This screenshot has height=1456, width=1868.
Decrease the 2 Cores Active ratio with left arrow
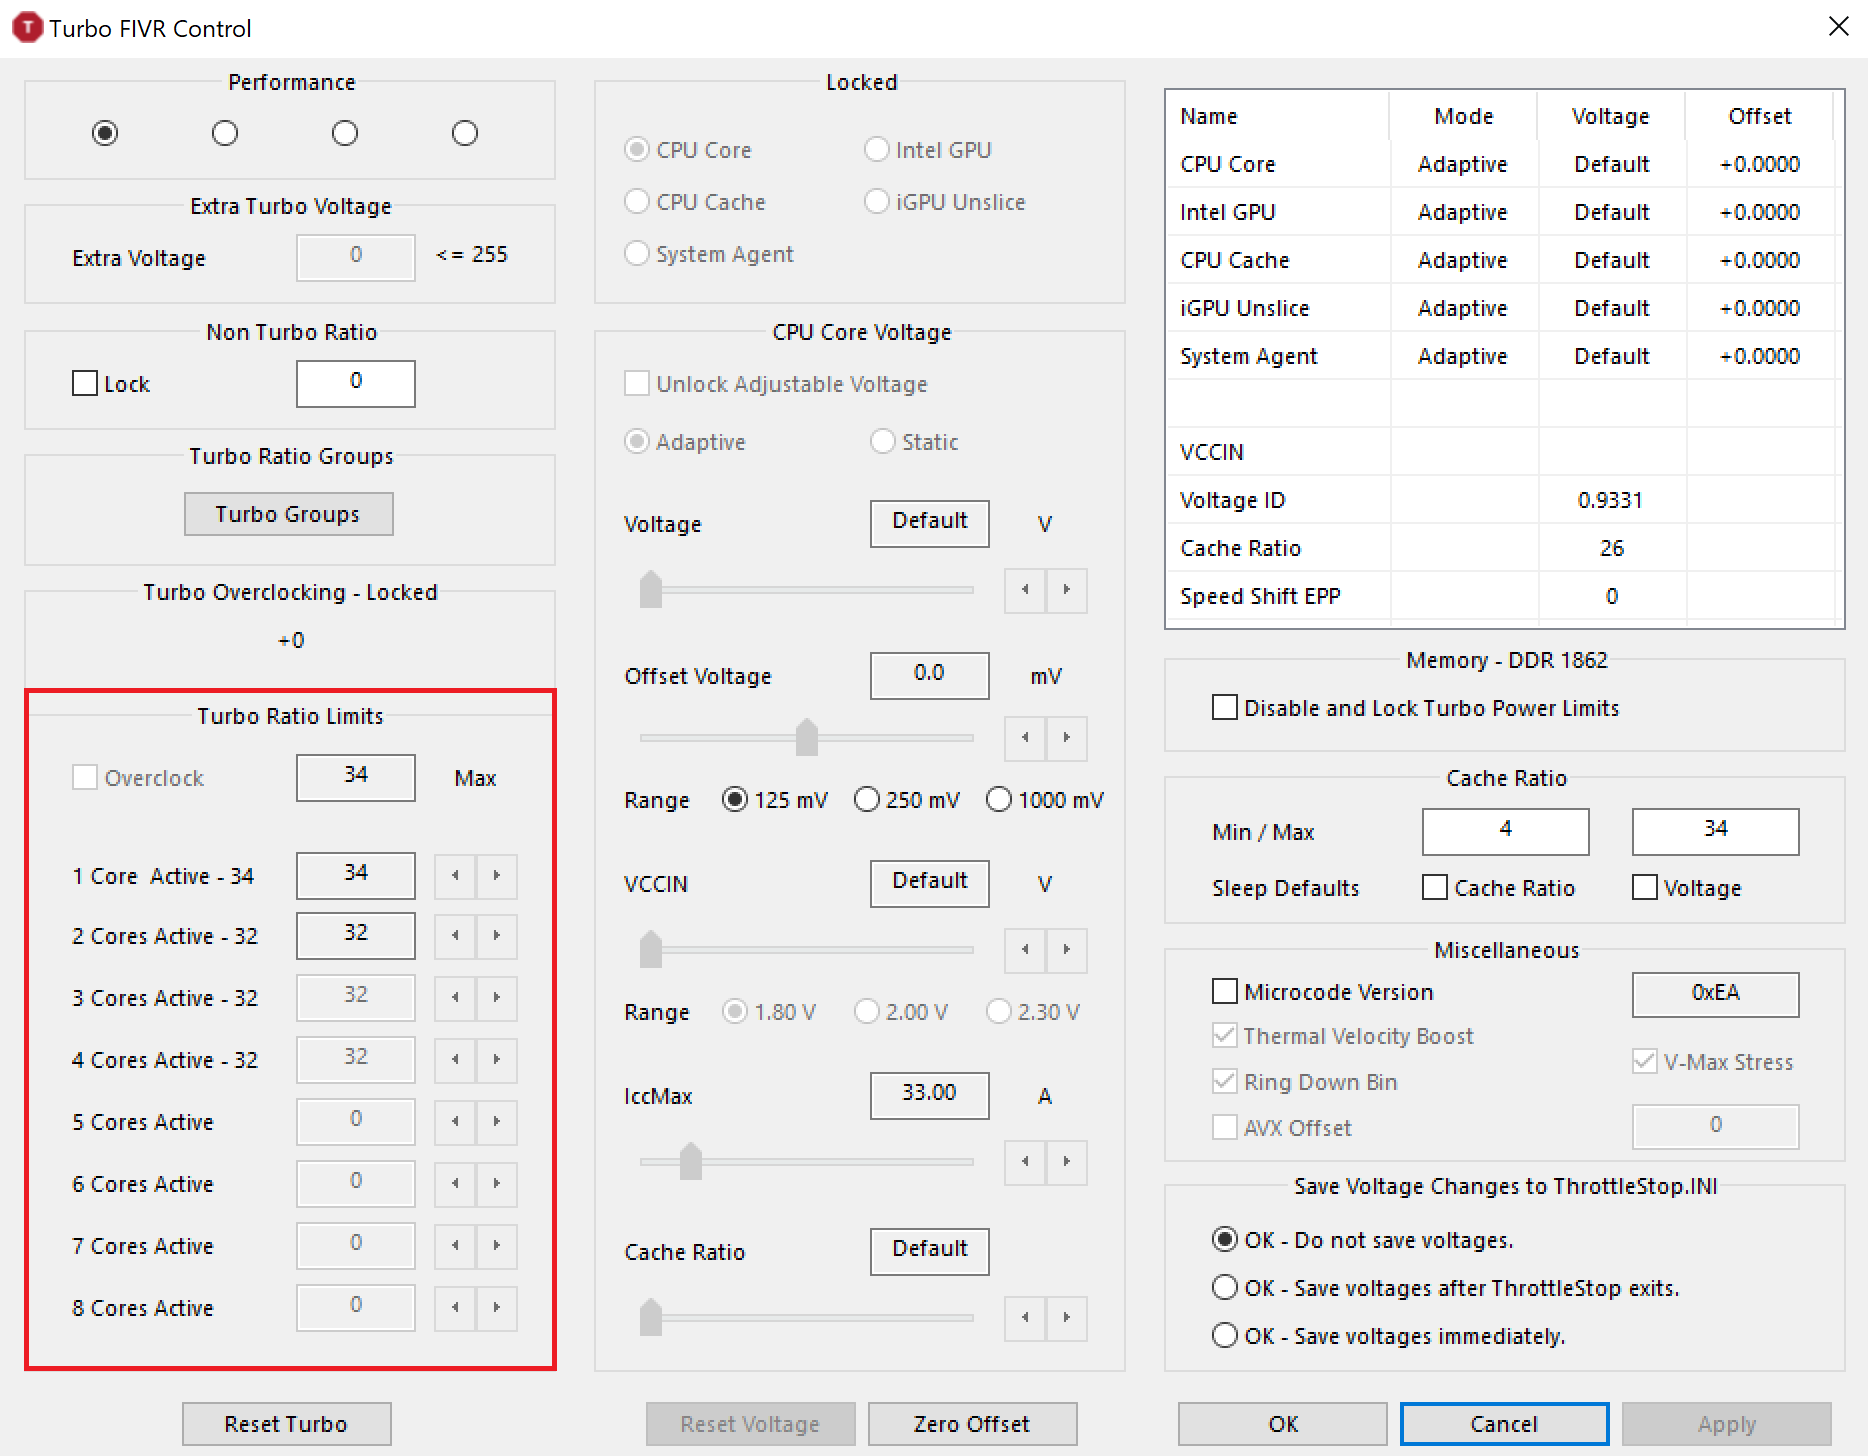[x=455, y=936]
